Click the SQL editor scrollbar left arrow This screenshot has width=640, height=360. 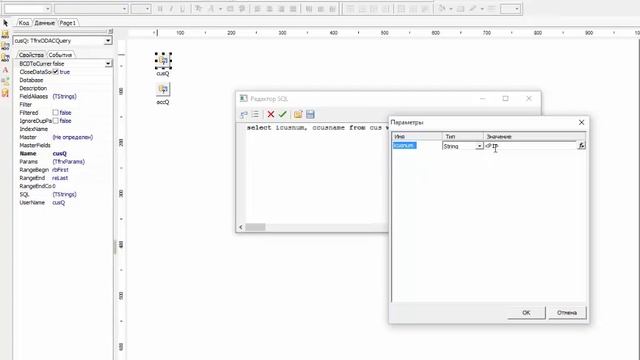click(x=241, y=227)
